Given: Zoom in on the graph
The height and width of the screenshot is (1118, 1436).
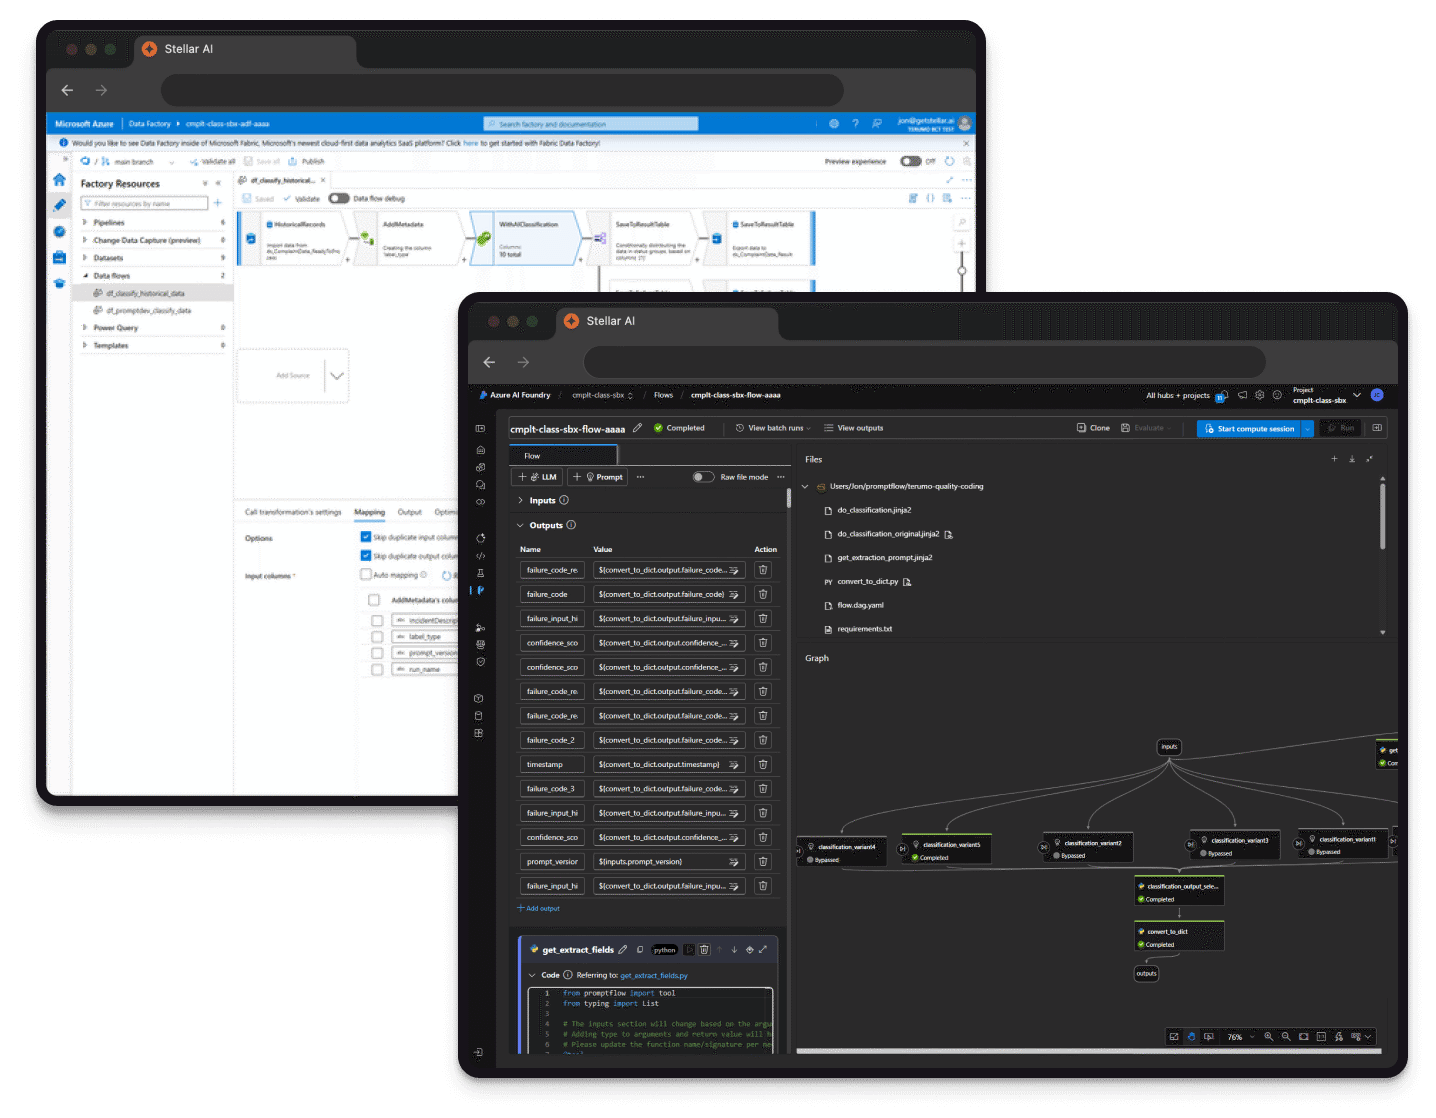Looking at the screenshot, I should pyautogui.click(x=1269, y=1037).
